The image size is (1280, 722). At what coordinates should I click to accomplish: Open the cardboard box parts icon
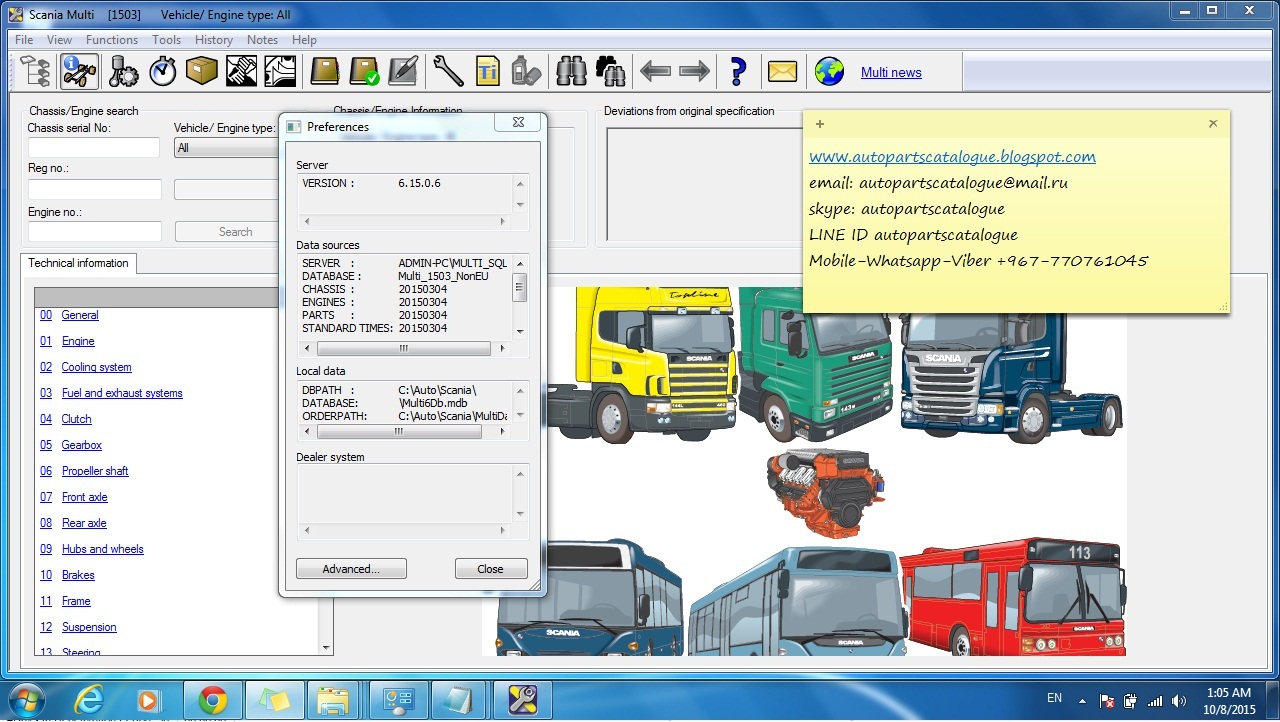click(202, 71)
